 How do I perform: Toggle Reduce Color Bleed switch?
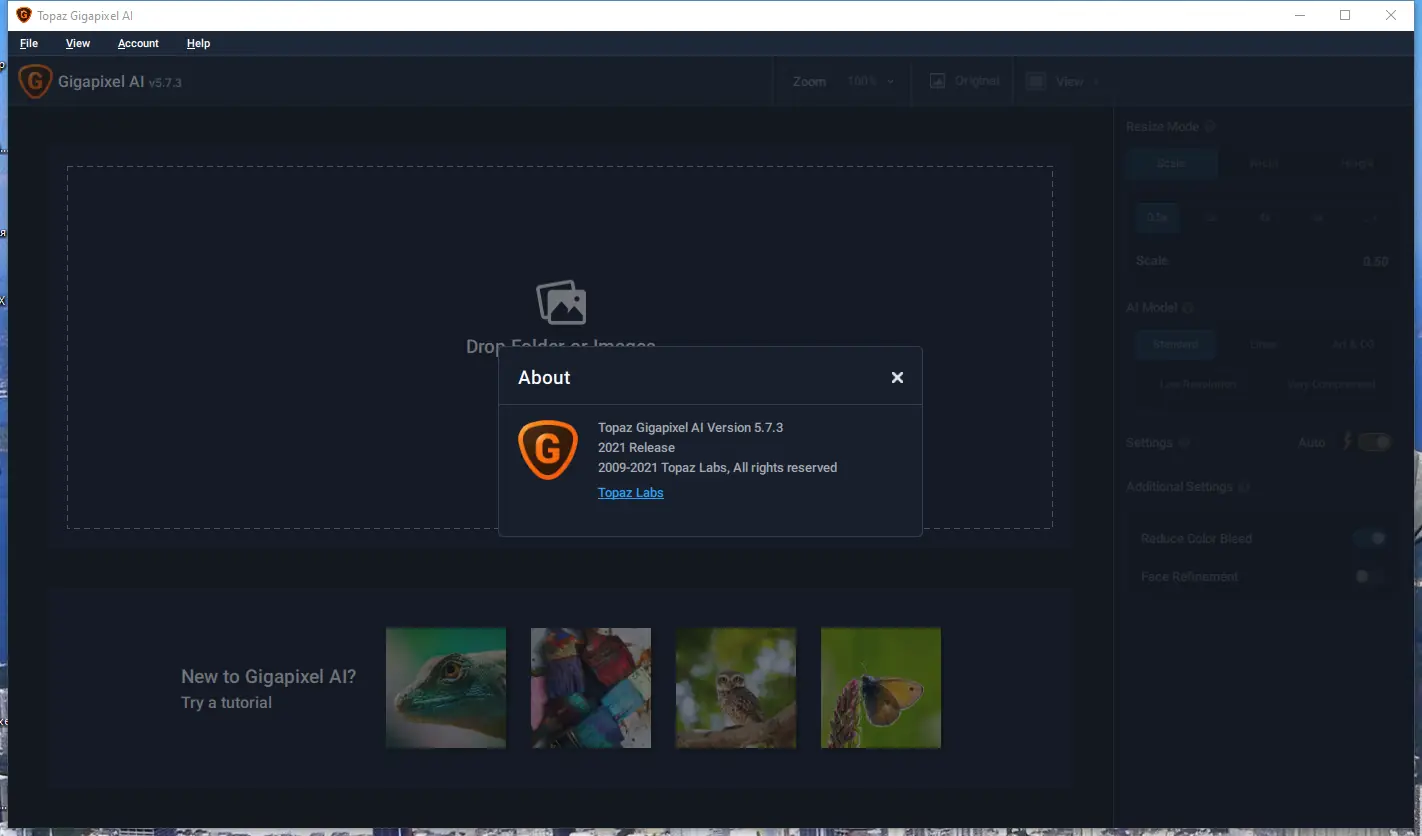(x=1371, y=538)
